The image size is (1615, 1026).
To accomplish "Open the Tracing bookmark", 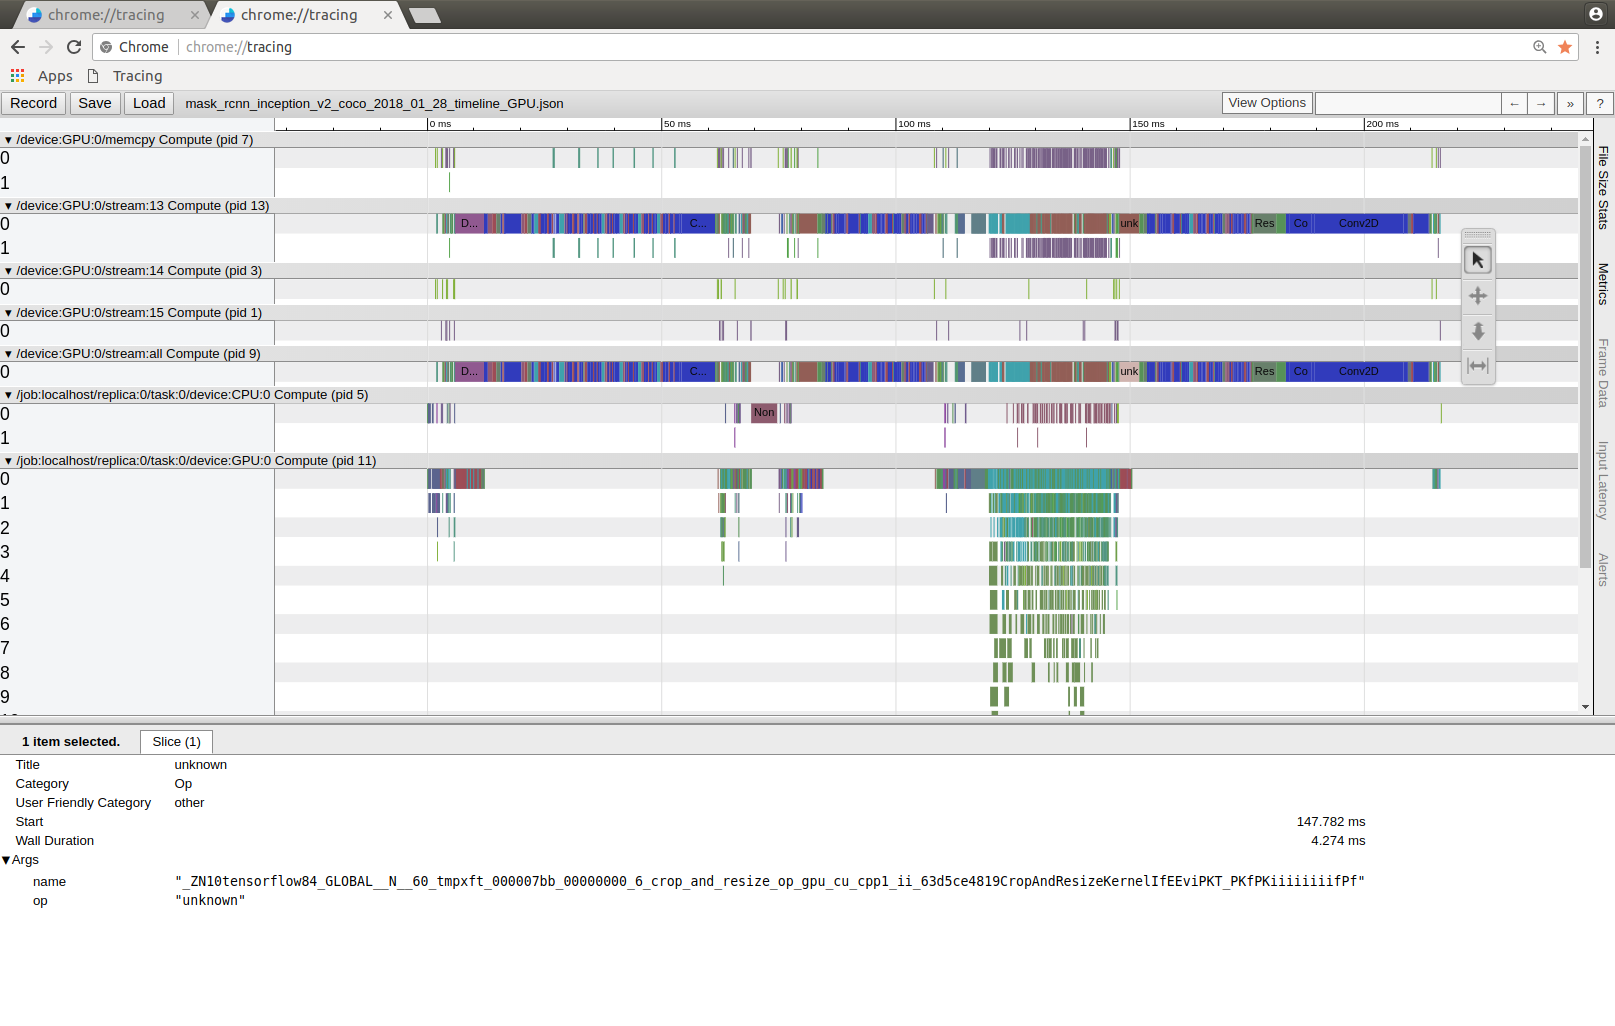I will (126, 76).
